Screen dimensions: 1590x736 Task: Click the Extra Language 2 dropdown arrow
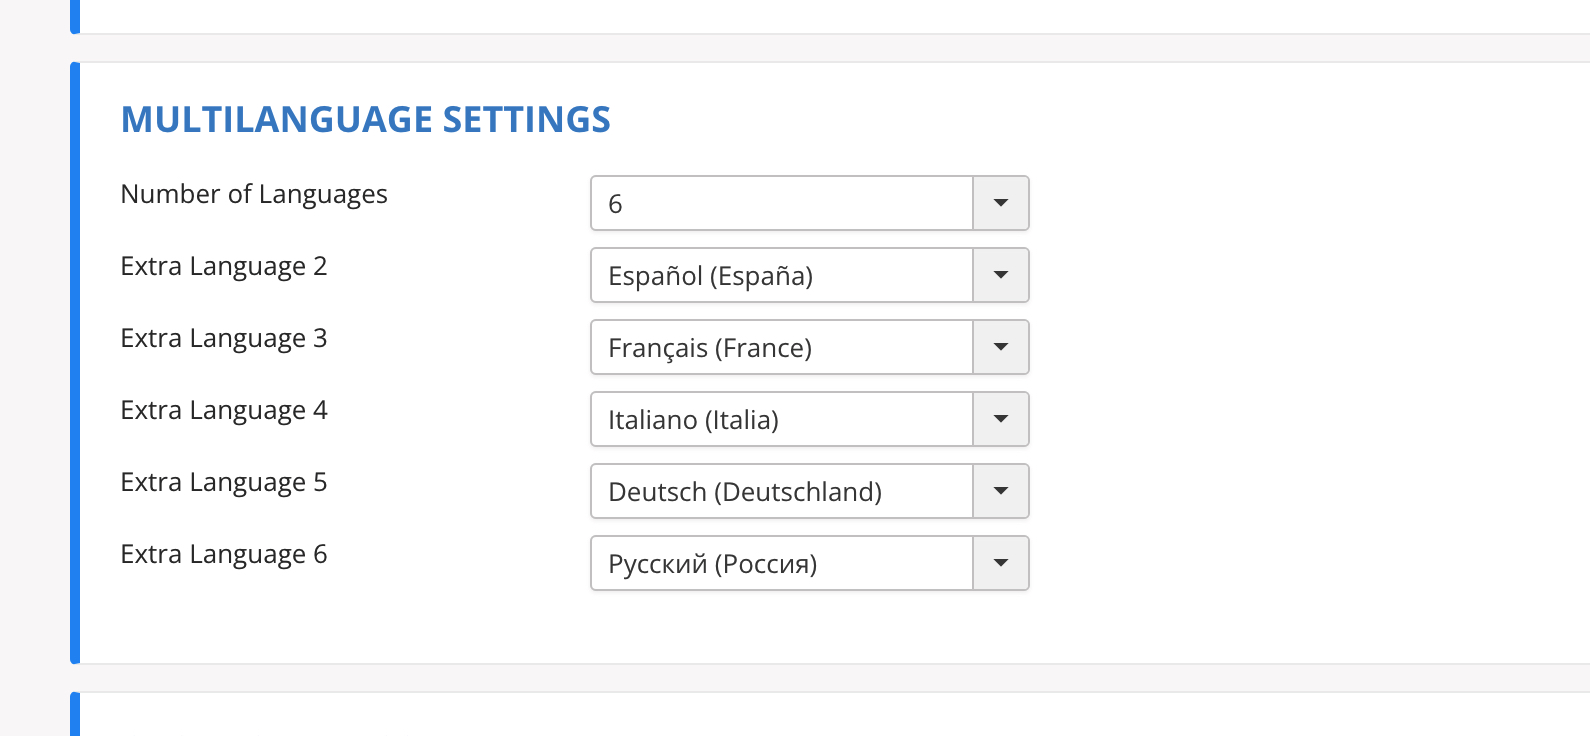999,275
